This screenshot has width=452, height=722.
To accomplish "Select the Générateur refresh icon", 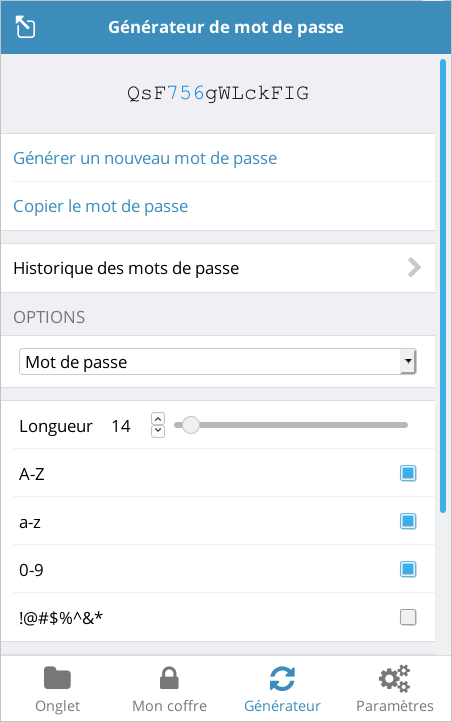I will (x=282, y=679).
